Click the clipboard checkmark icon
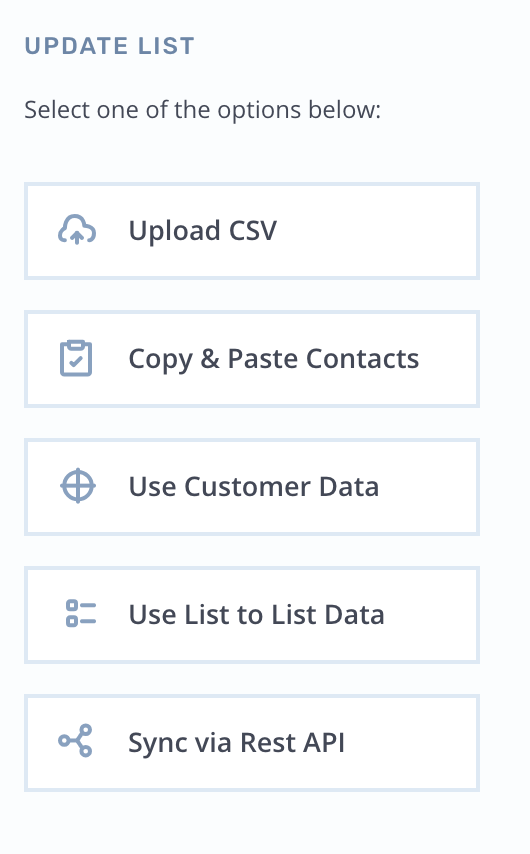Viewport: 530px width, 854px height. coord(76,358)
